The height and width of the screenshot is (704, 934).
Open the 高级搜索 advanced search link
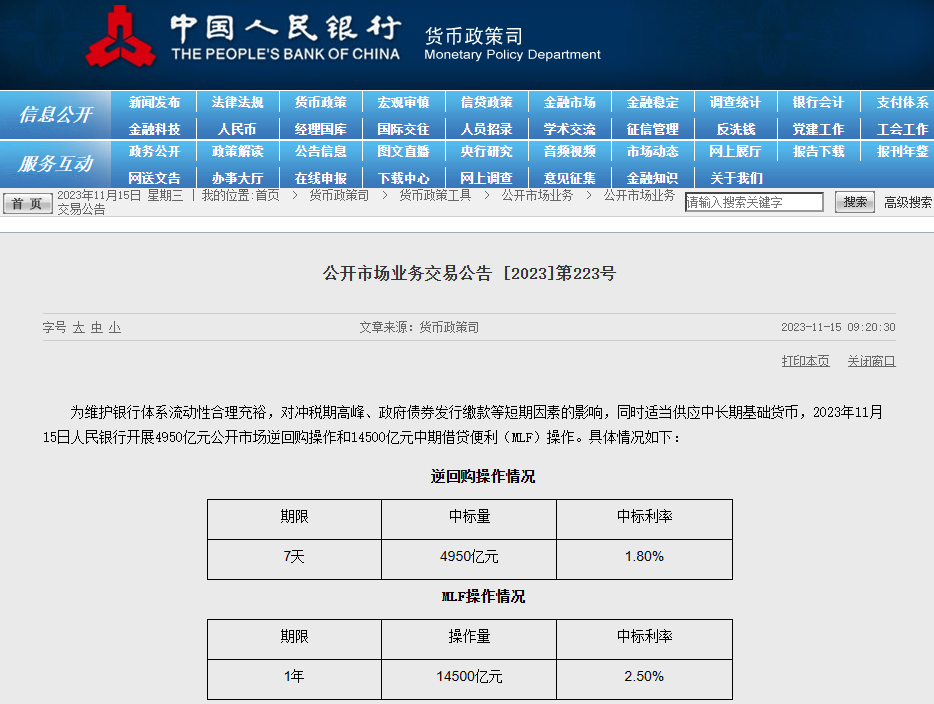pos(907,202)
